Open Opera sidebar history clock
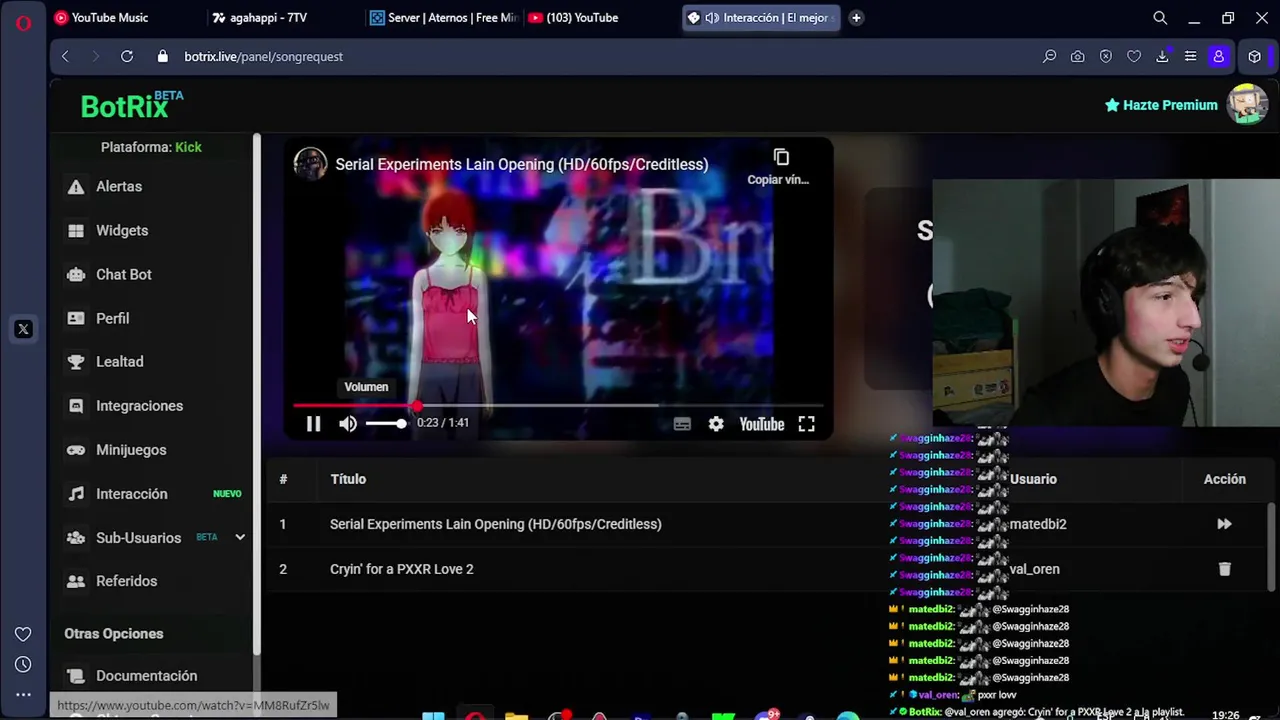Image resolution: width=1280 pixels, height=720 pixels. point(23,664)
